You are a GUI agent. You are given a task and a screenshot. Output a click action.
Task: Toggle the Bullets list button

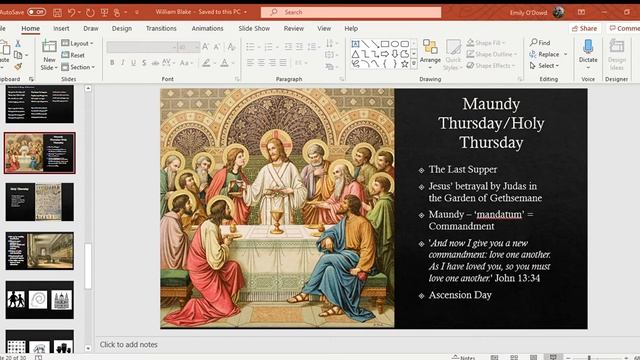point(250,47)
